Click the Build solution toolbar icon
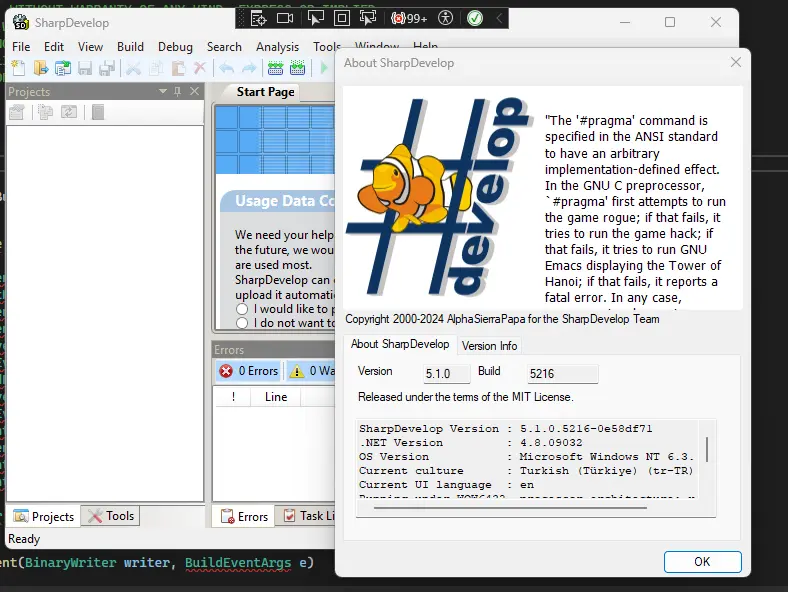The image size is (788, 592). [x=275, y=68]
